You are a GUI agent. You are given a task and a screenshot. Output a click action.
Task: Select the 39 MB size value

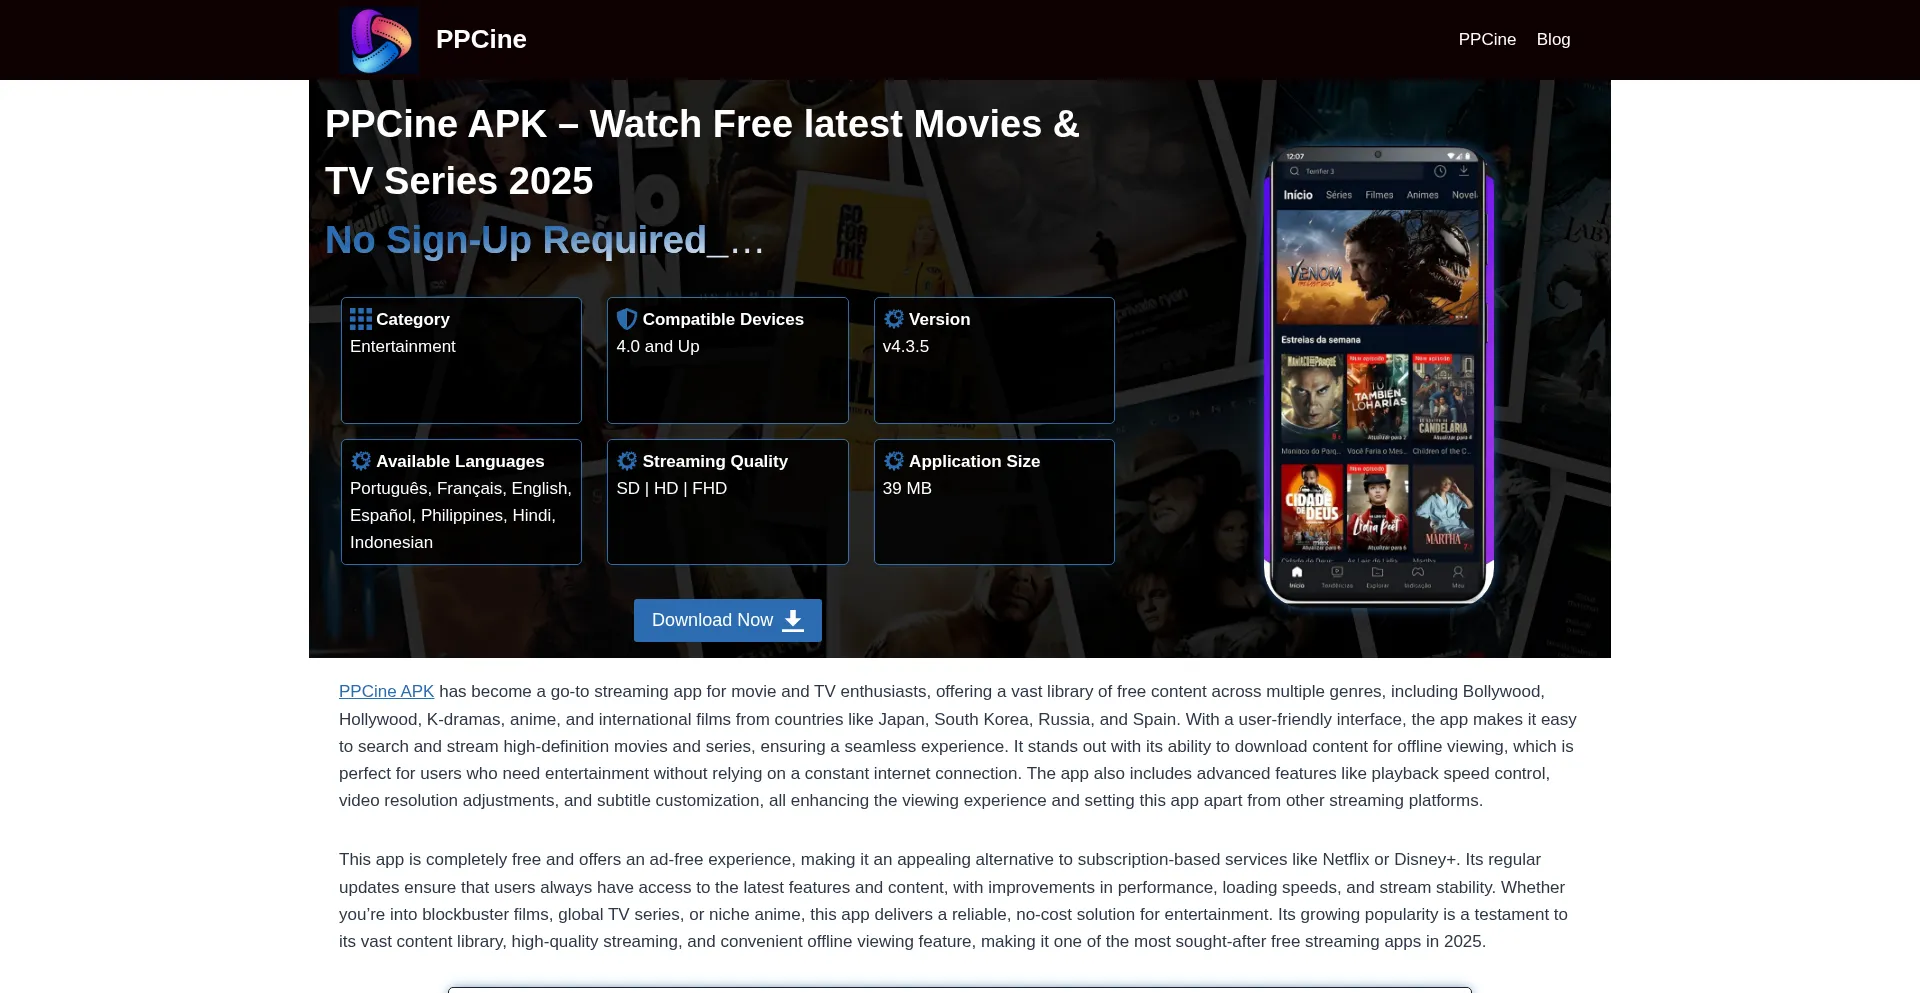pos(907,488)
